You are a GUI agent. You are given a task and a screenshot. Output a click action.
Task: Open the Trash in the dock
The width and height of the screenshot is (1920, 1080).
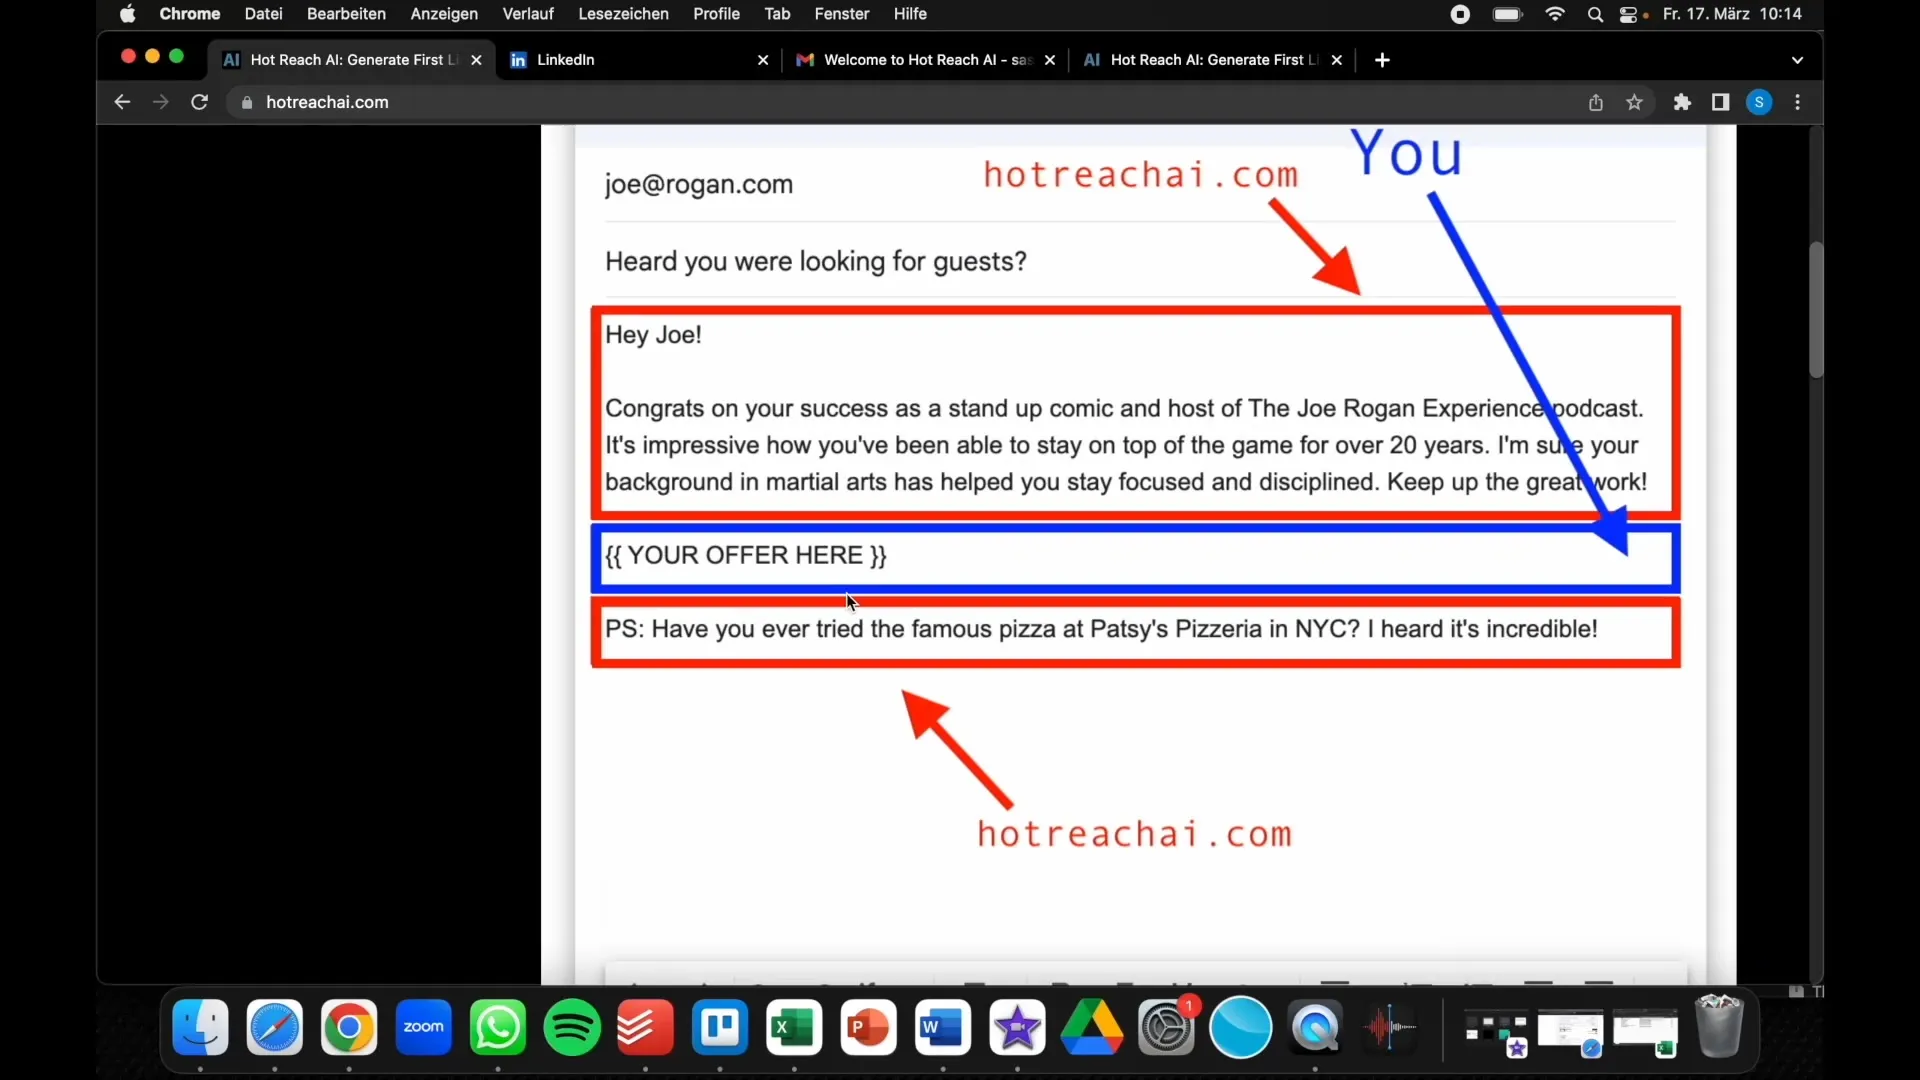[x=1720, y=1027]
